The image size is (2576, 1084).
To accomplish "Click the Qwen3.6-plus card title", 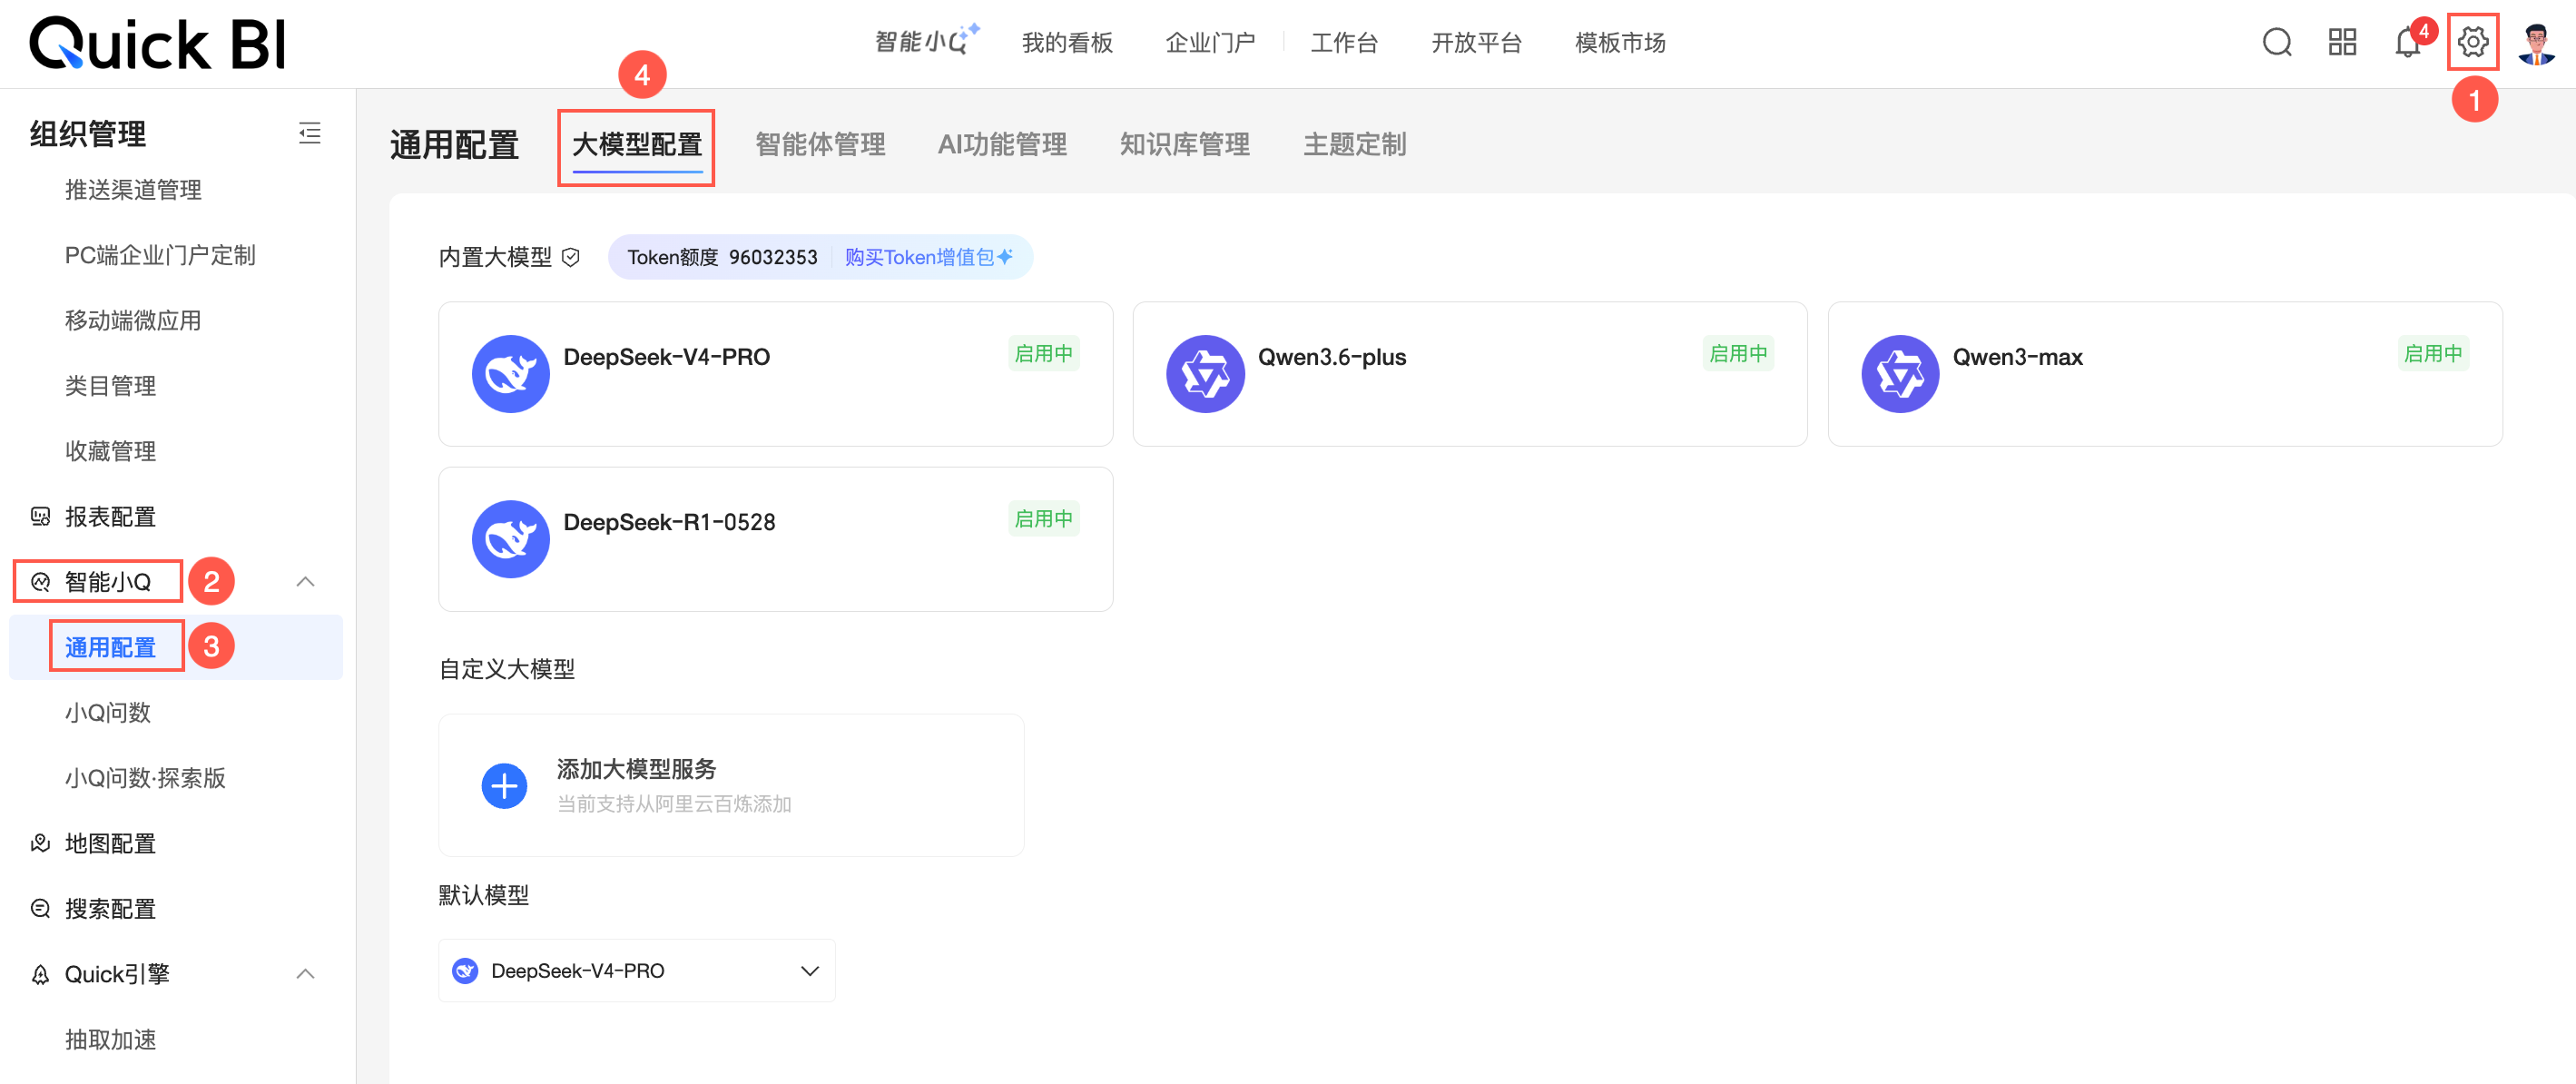I will pos(1331,357).
